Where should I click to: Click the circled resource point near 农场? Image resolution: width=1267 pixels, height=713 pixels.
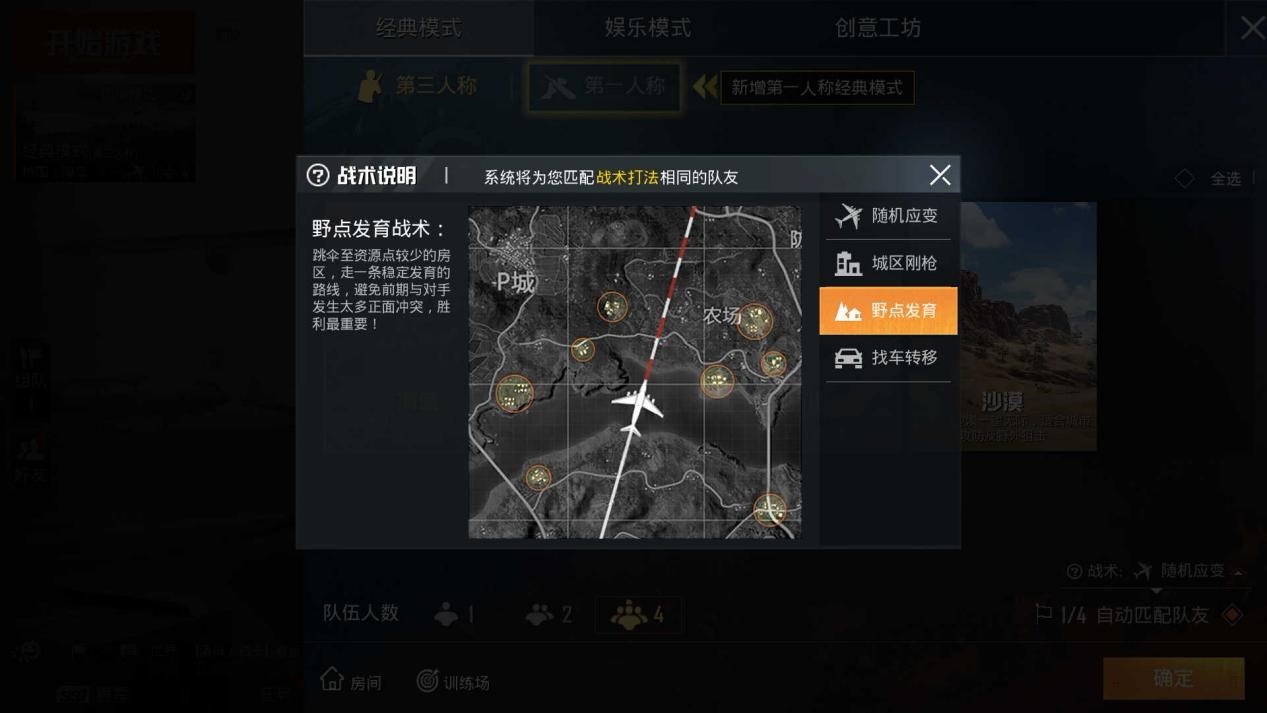point(755,321)
